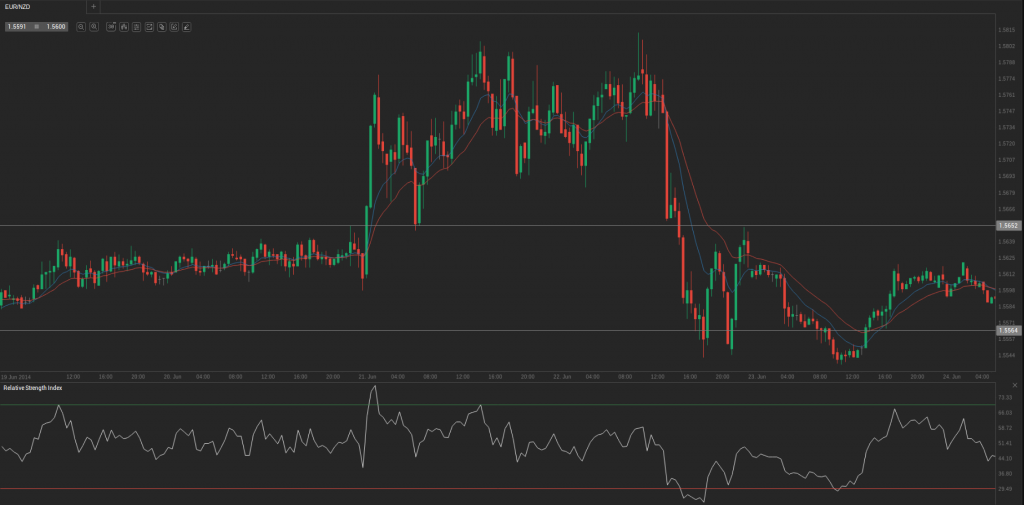Click the 1.5815 price axis label
This screenshot has width=1024, height=505.
(x=1006, y=30)
